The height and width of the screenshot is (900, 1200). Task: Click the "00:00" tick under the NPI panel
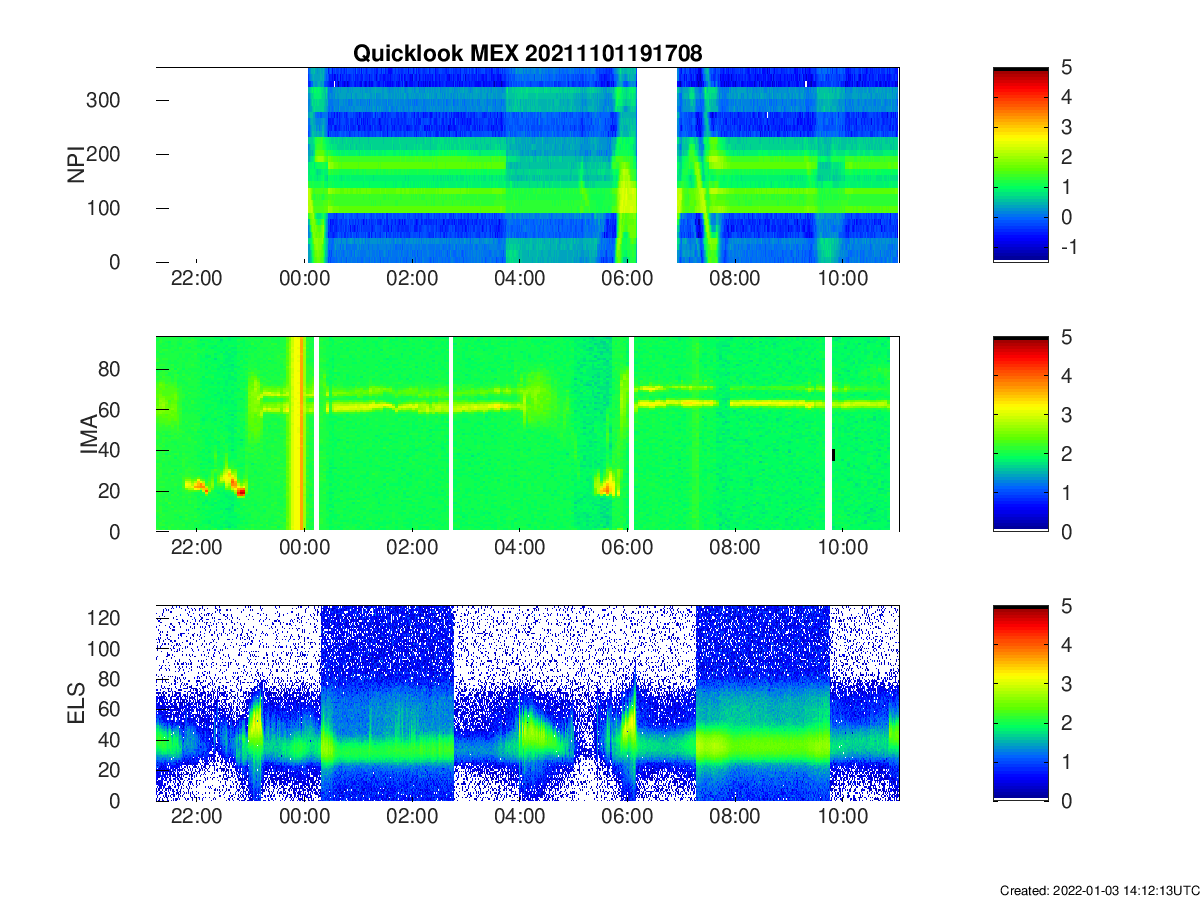(x=304, y=278)
